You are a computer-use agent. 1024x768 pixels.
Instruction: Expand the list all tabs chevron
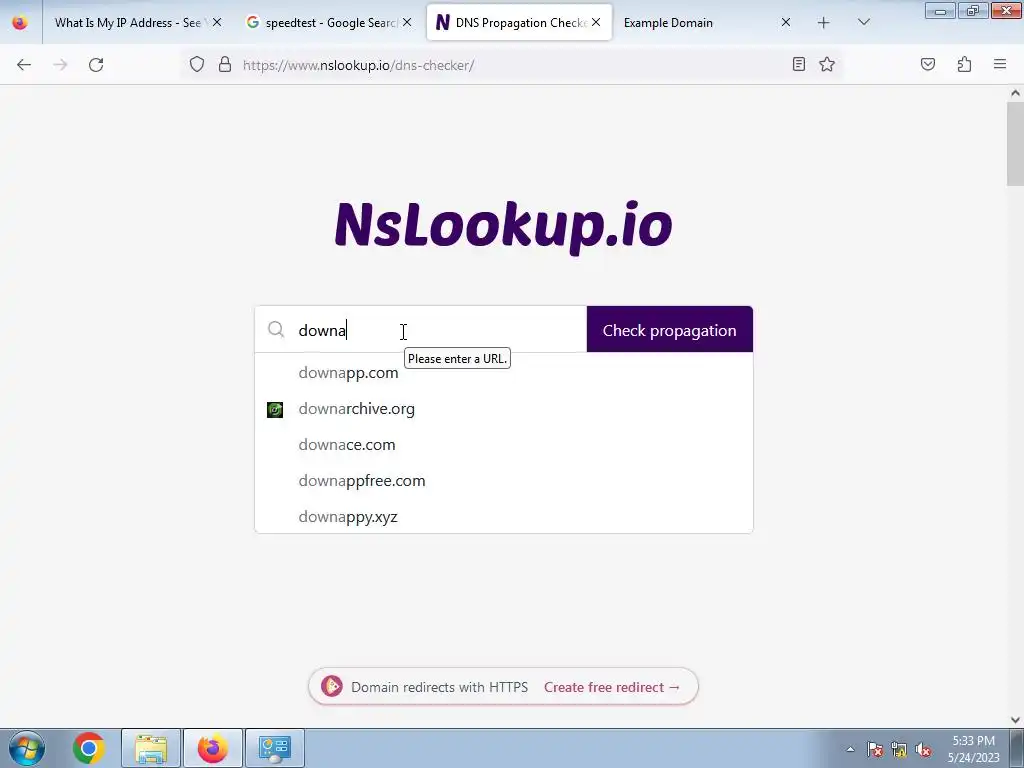coord(863,22)
